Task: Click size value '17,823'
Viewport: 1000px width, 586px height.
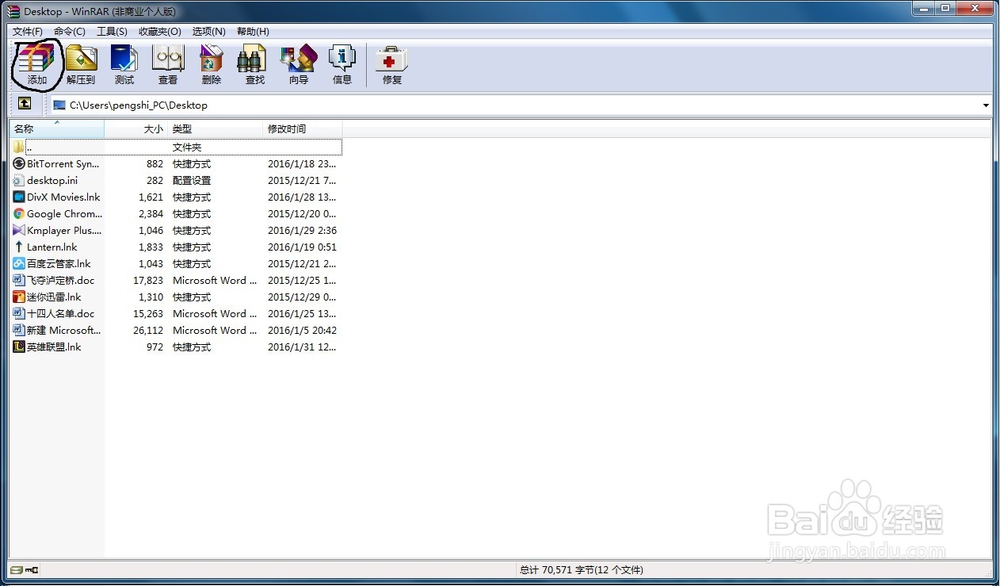Action: click(148, 281)
